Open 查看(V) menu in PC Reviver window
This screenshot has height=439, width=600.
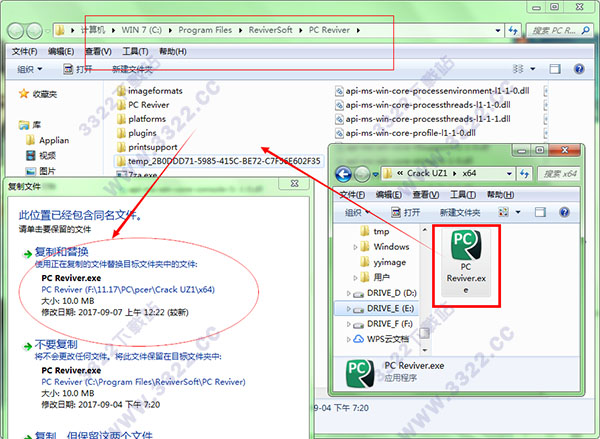[x=98, y=51]
